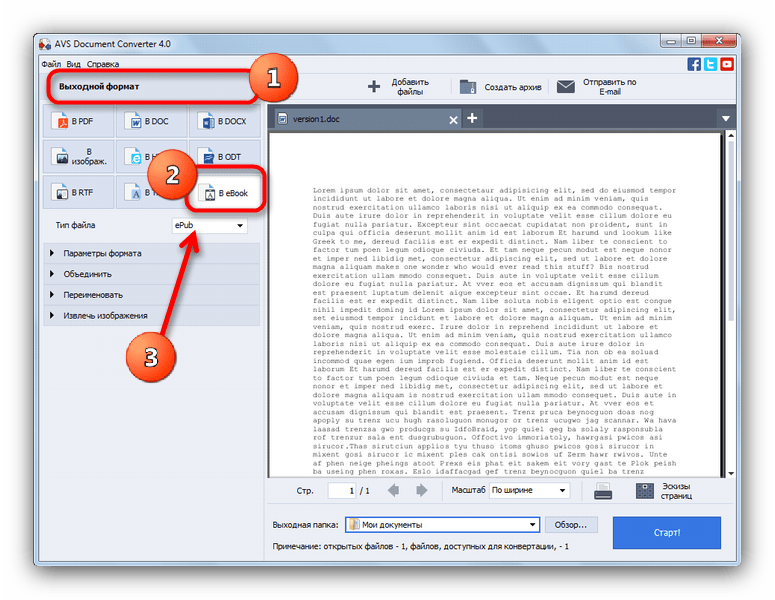Click the 'Создать архив' archive icon

click(x=468, y=87)
